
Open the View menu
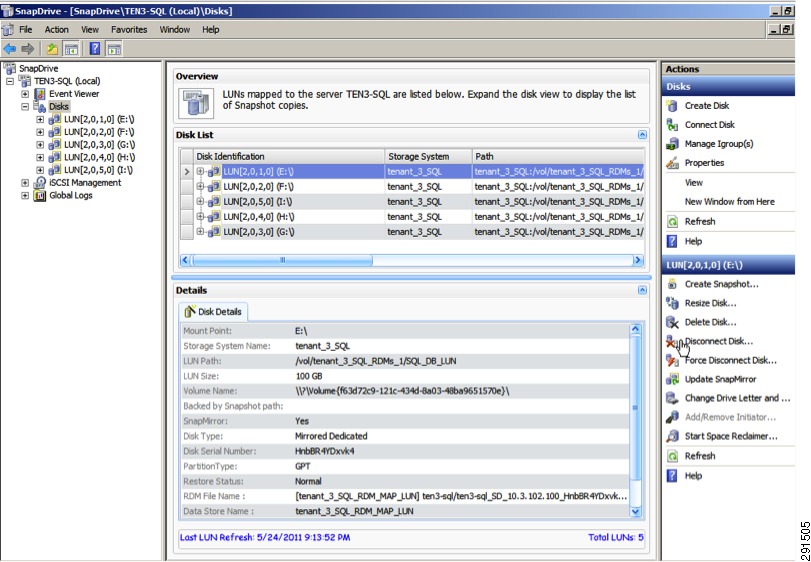coord(89,30)
